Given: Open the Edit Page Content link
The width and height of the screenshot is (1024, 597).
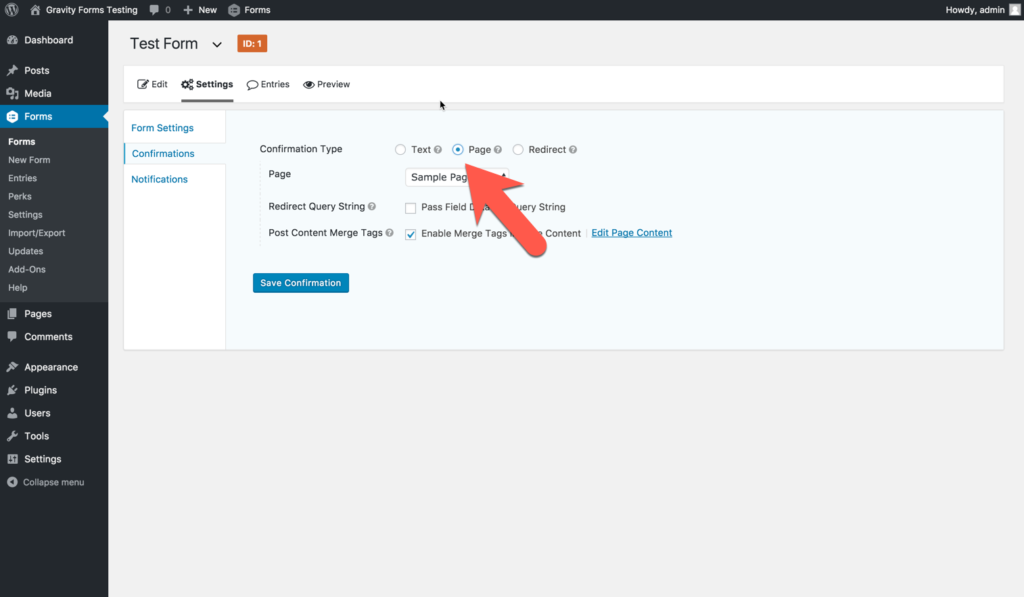Looking at the screenshot, I should pyautogui.click(x=631, y=230).
